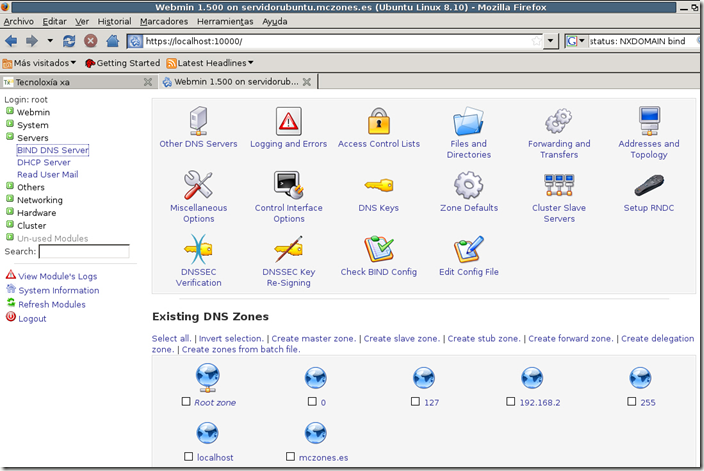
Task: Open the Root zone globe icon
Action: tap(207, 378)
